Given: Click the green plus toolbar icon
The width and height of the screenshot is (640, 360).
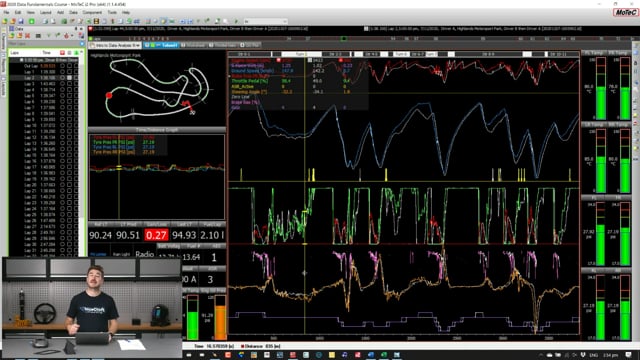Looking at the screenshot, I should point(31,21).
